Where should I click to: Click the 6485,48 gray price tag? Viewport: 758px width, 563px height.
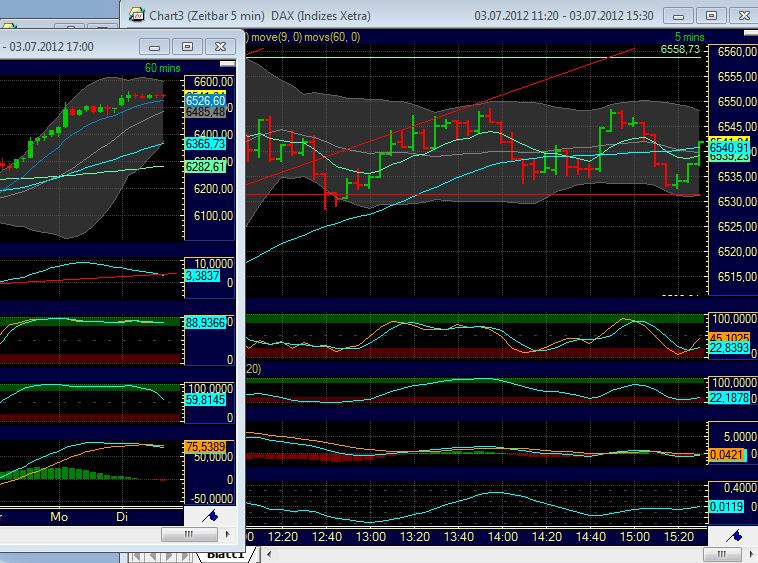pyautogui.click(x=205, y=112)
